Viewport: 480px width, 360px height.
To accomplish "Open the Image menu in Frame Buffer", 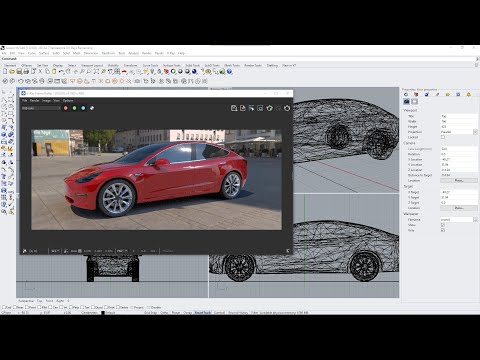I will [46, 101].
